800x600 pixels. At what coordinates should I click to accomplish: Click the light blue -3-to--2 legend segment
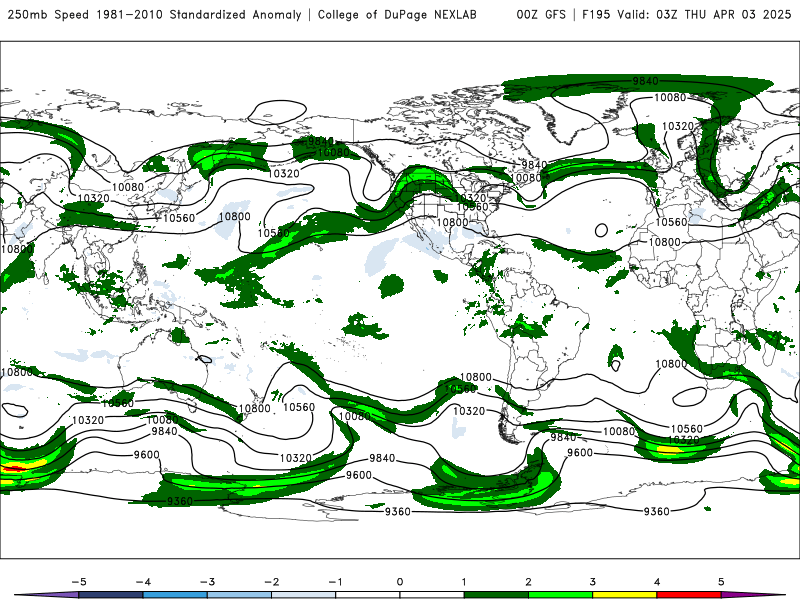coord(239,595)
